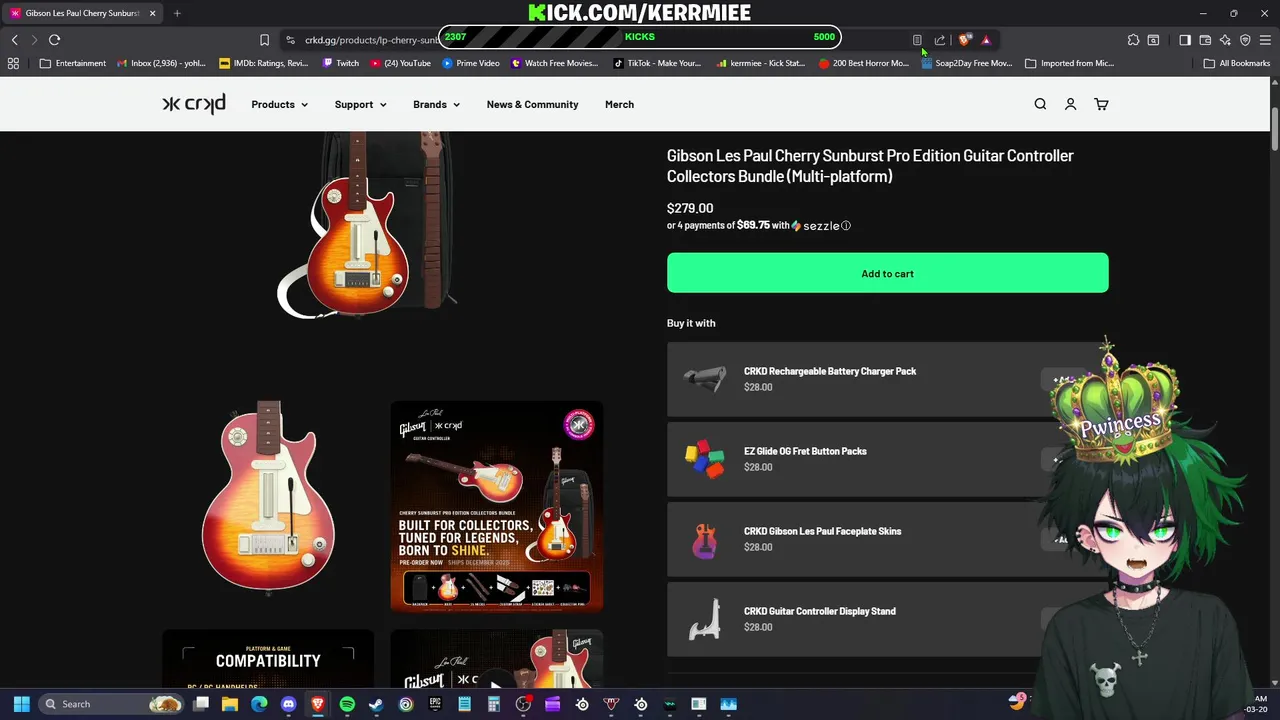1280x720 pixels.
Task: Open the IMDb Ratings bookmark
Action: point(264,63)
